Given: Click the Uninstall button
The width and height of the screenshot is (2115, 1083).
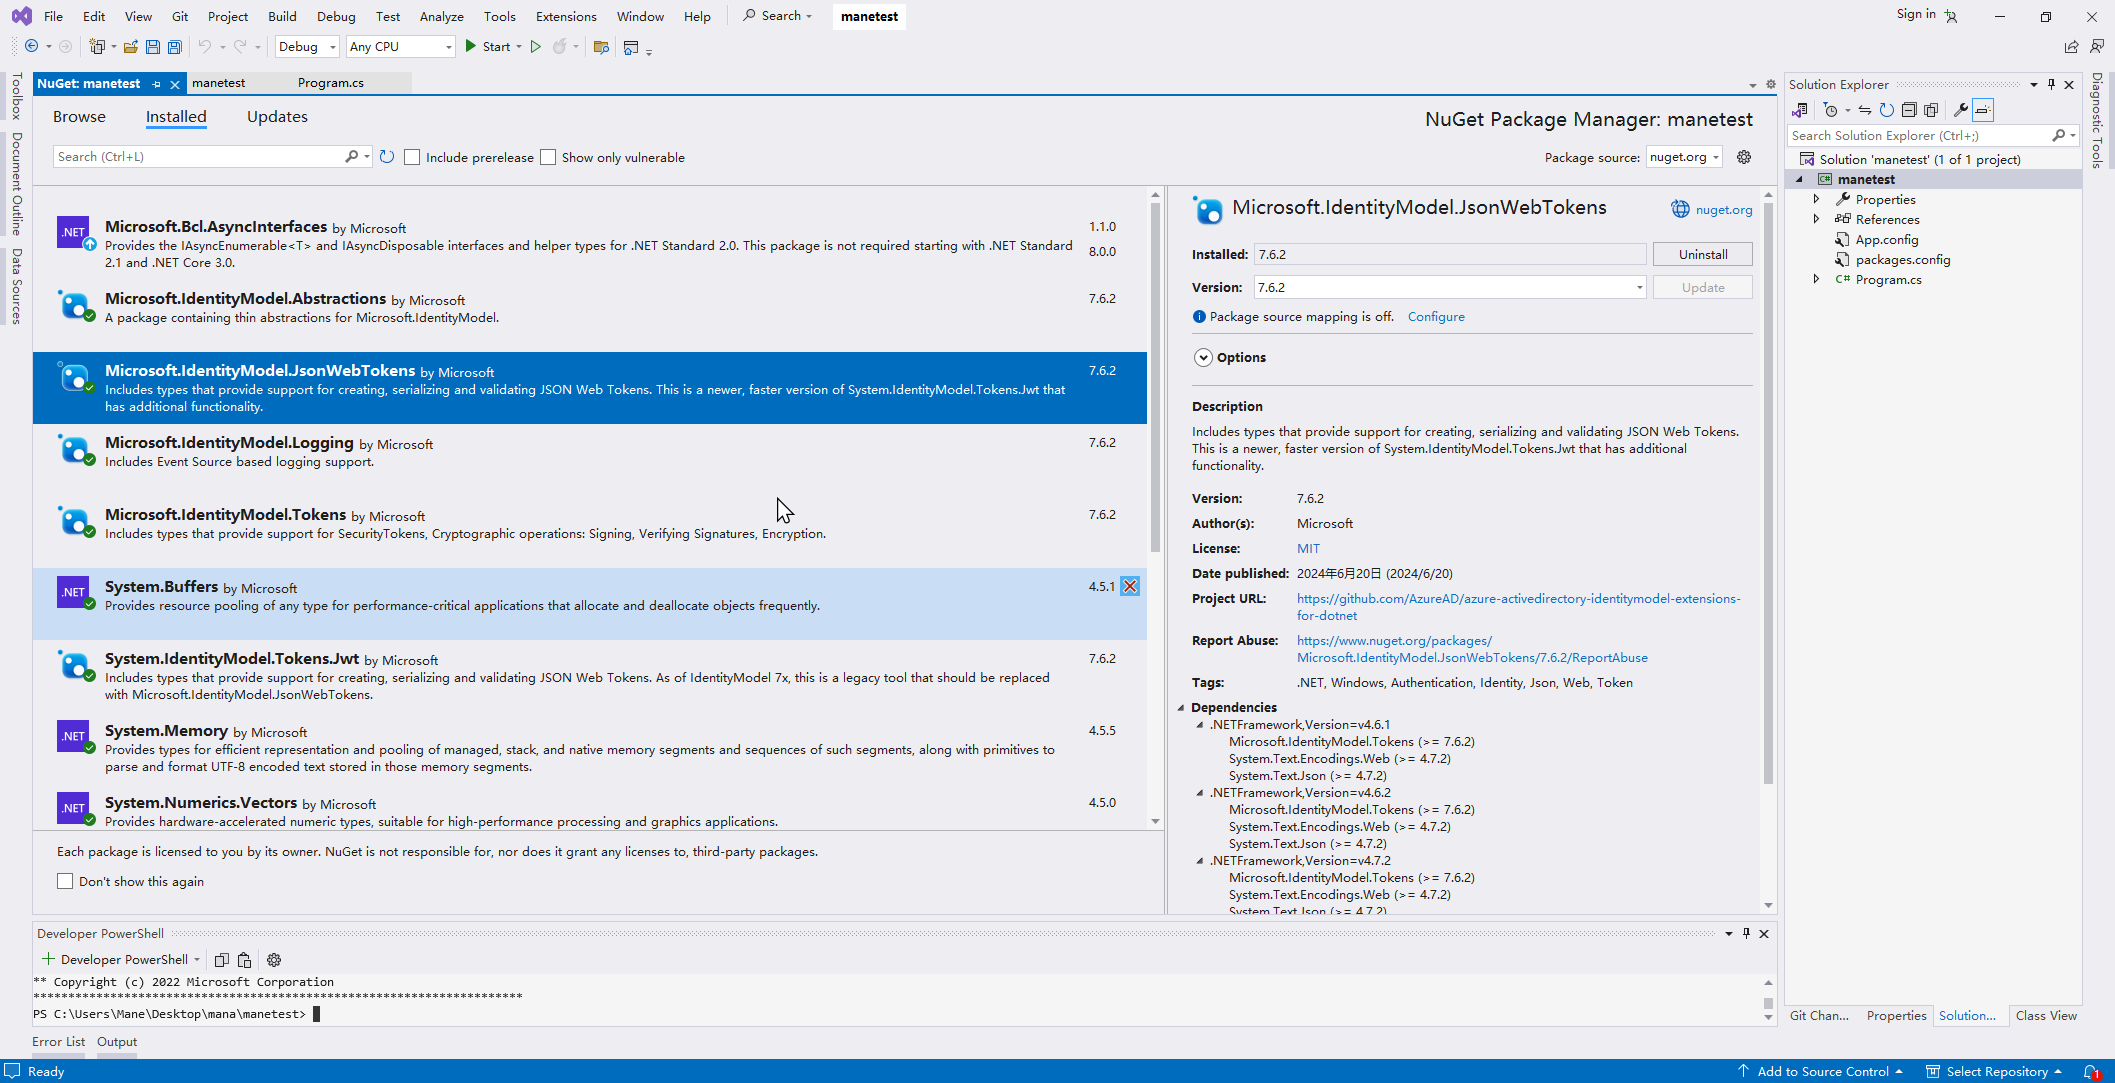Looking at the screenshot, I should (x=1702, y=254).
